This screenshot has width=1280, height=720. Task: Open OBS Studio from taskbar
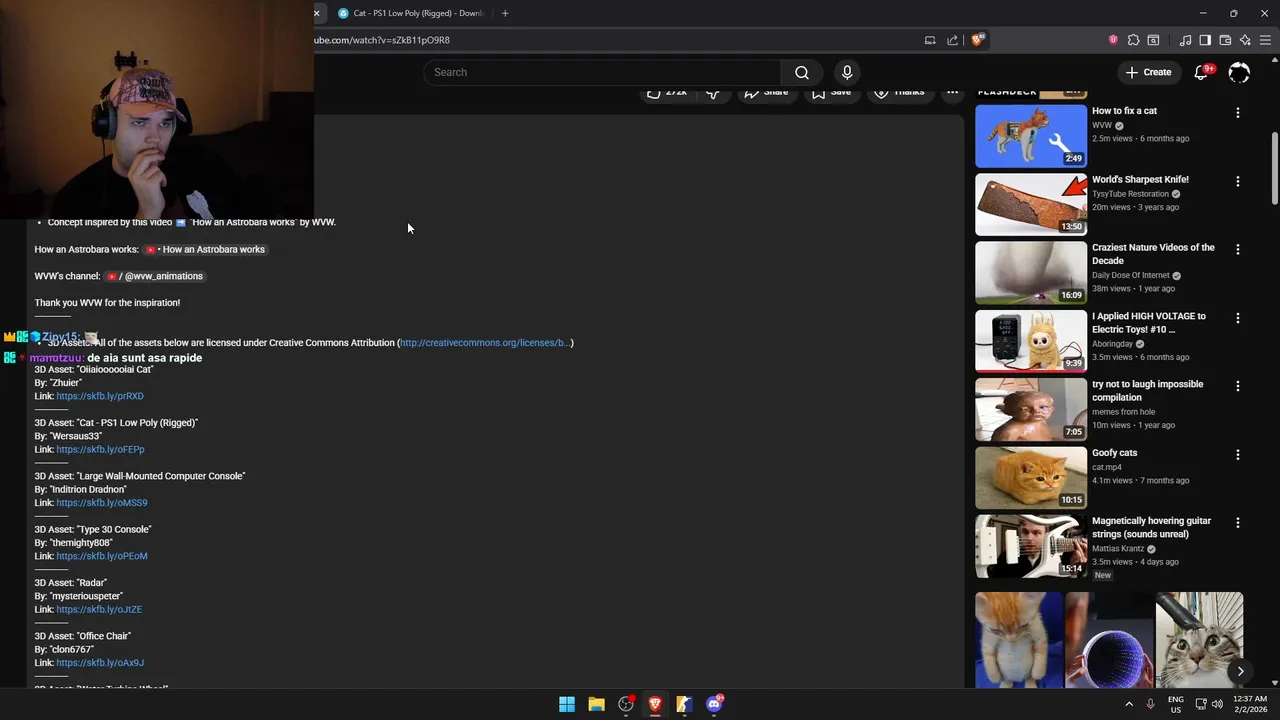(626, 704)
